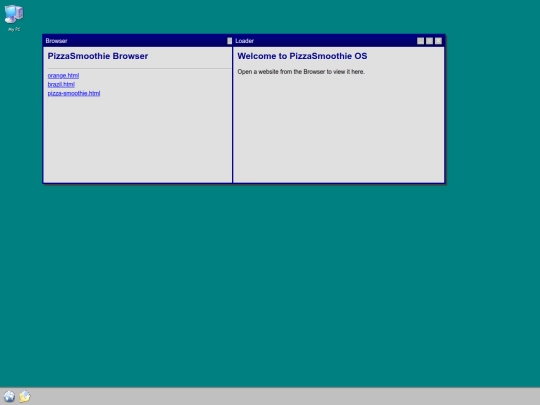Select the Loader window title bar

pos(339,41)
